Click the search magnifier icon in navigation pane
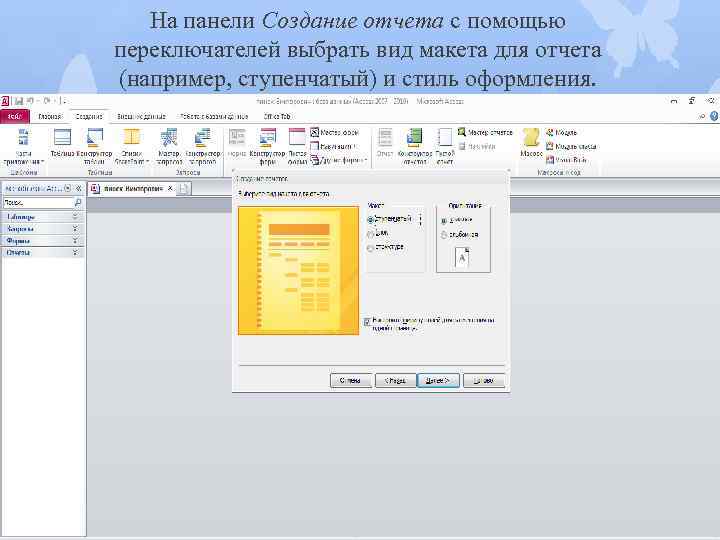720x540 pixels. tap(78, 202)
